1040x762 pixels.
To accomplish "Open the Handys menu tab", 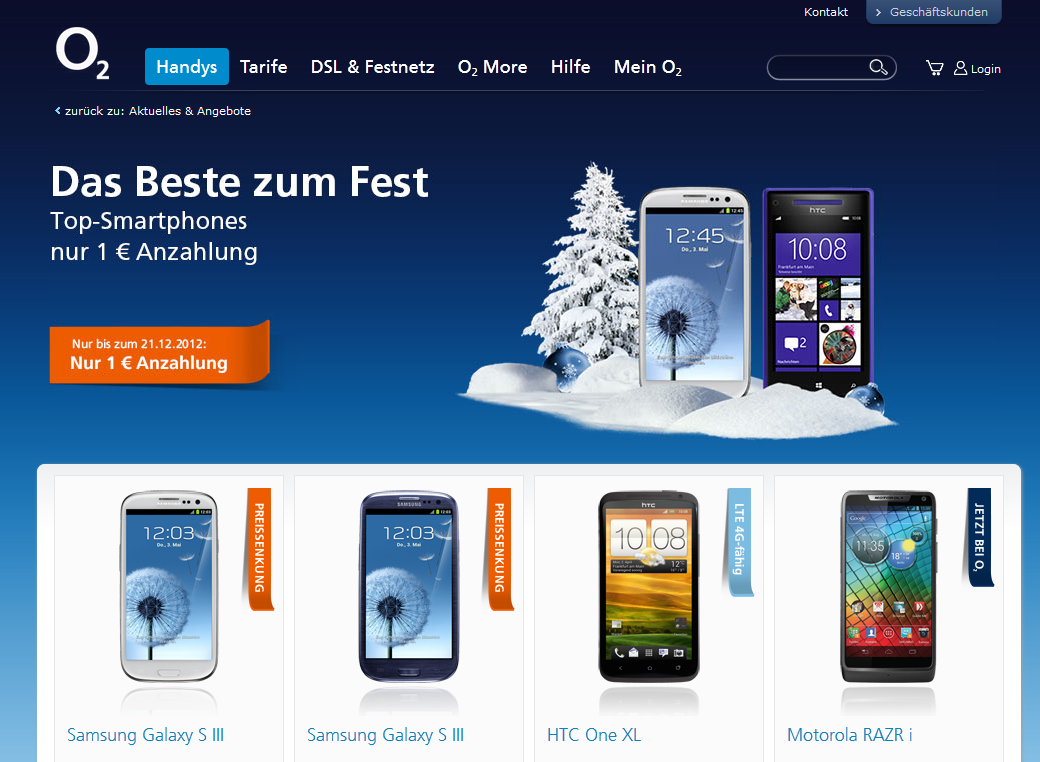I will click(186, 66).
